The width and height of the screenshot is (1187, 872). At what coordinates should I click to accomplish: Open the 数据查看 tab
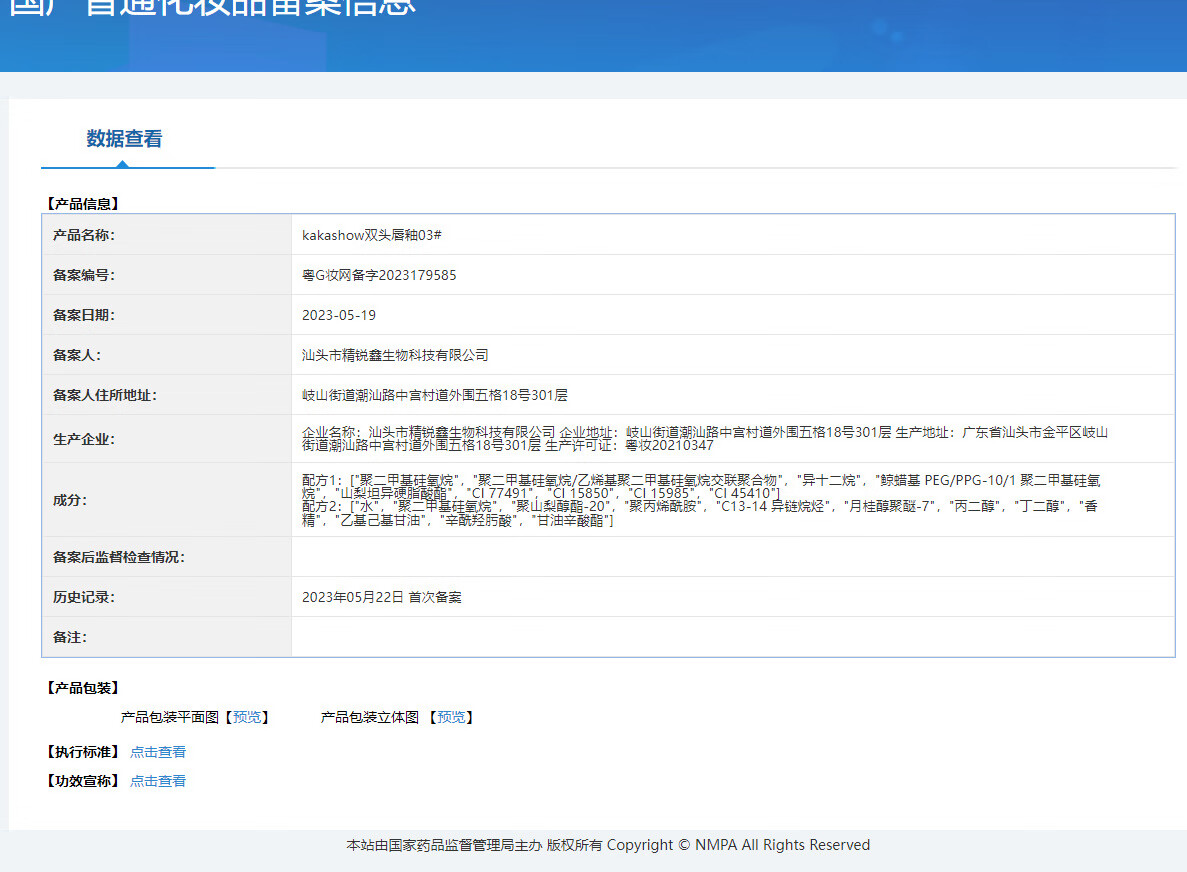[124, 139]
